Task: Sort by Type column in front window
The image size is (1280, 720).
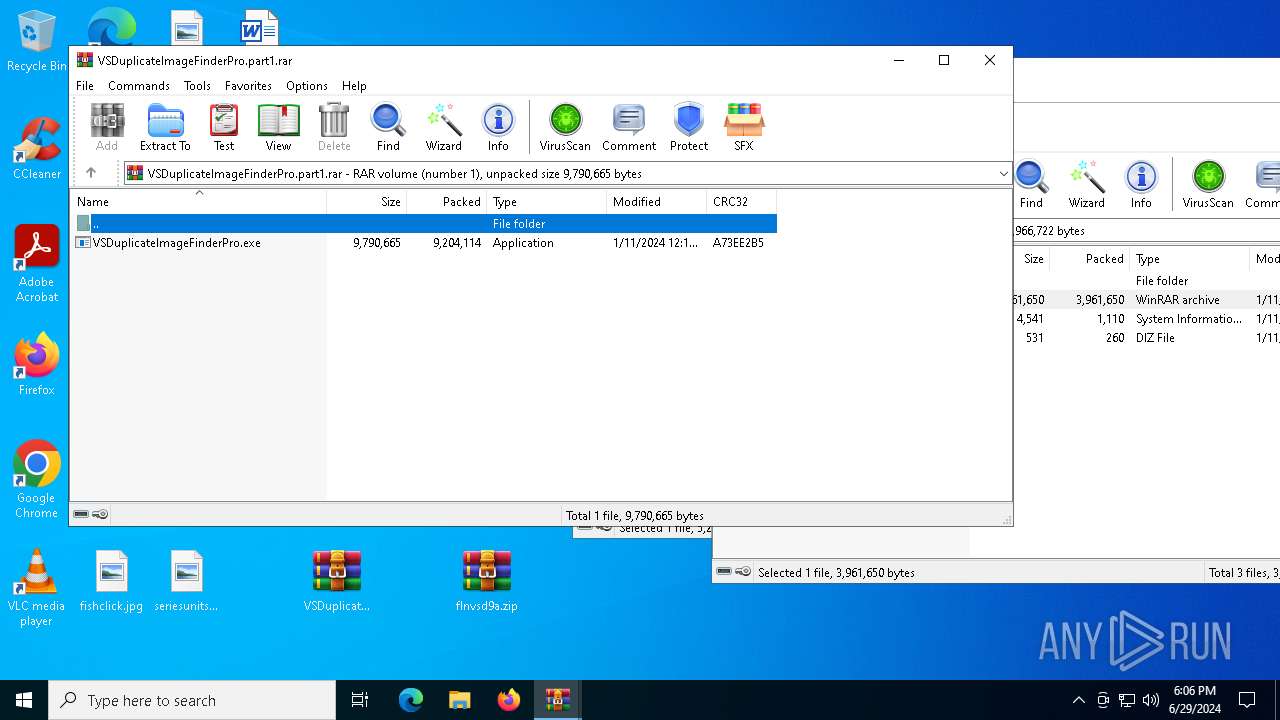Action: [547, 201]
